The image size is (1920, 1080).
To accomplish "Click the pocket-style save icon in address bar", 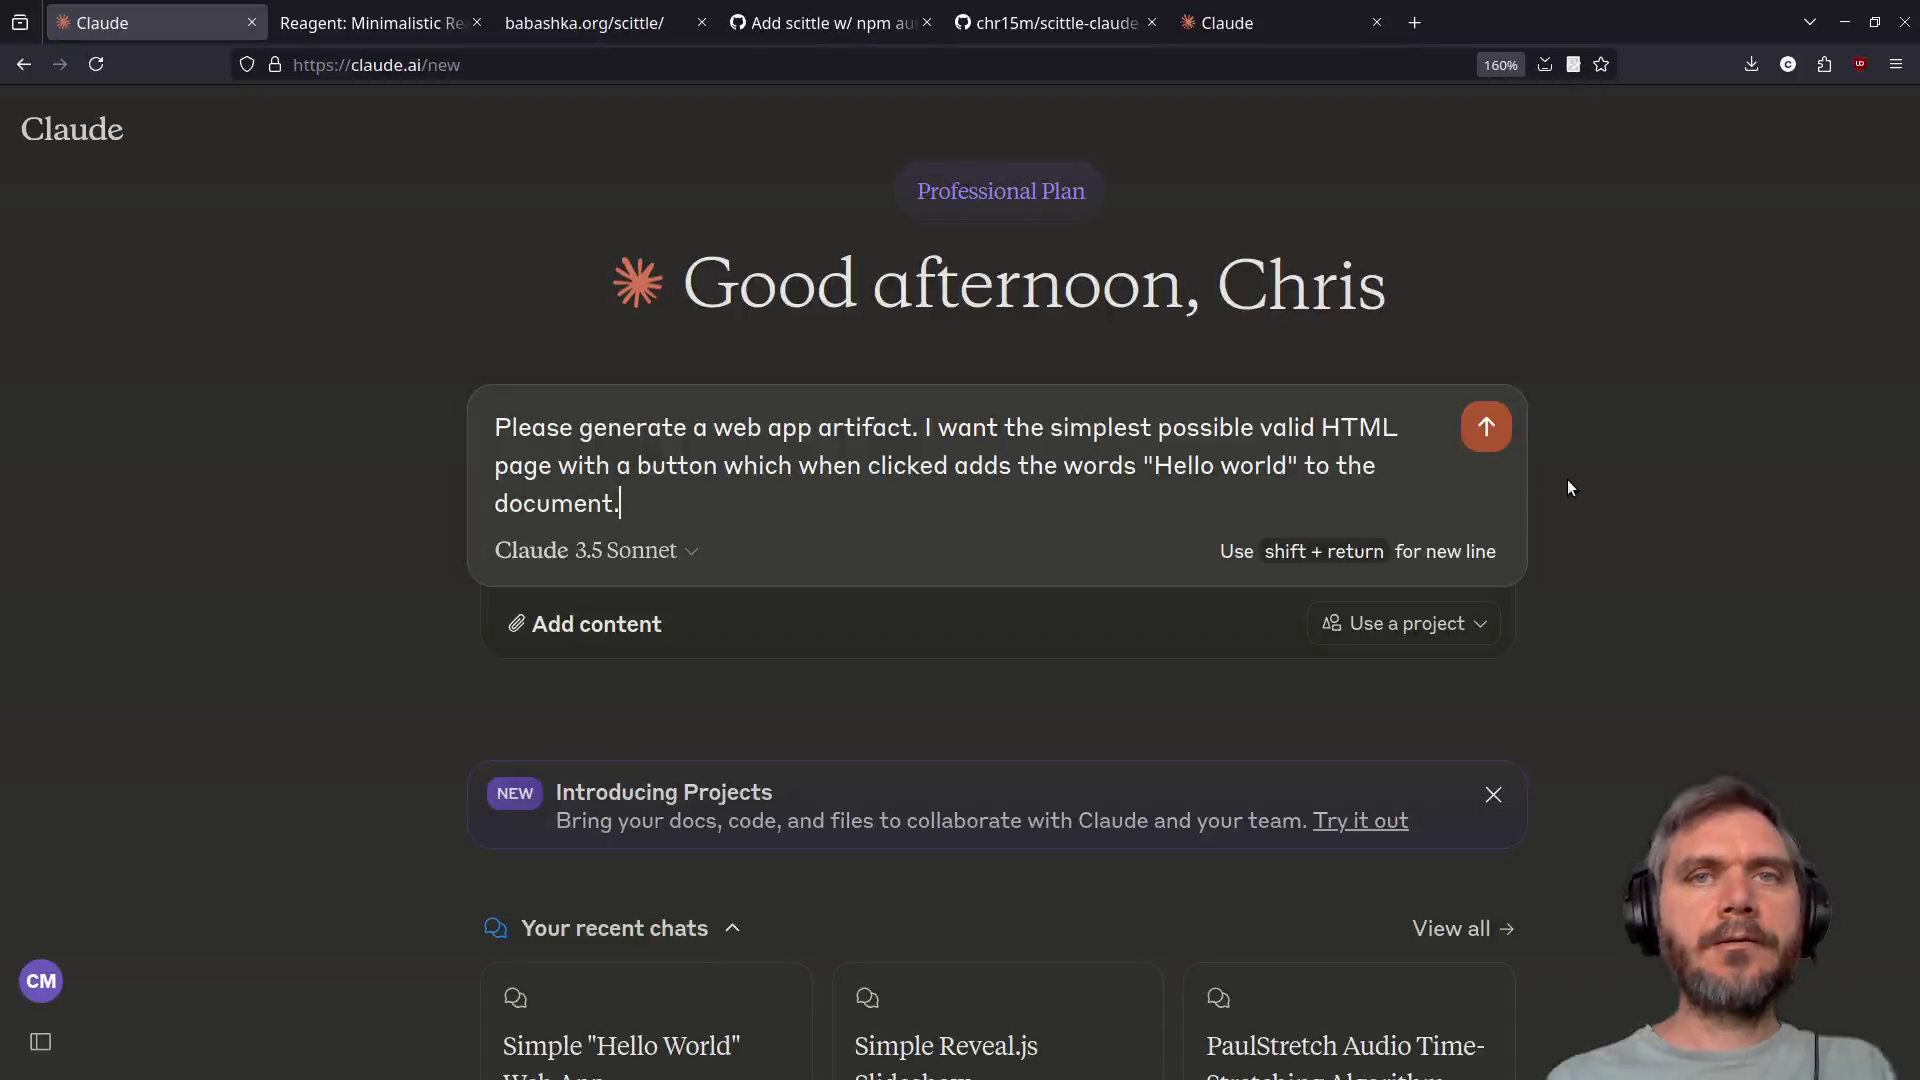I will 1545,65.
